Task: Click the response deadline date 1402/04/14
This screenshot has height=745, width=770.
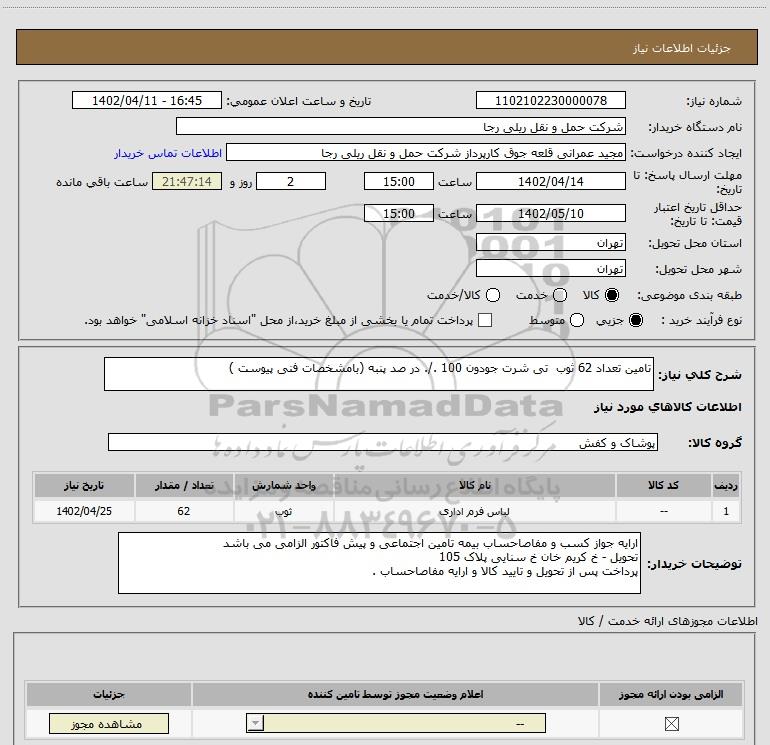Action: click(x=550, y=181)
